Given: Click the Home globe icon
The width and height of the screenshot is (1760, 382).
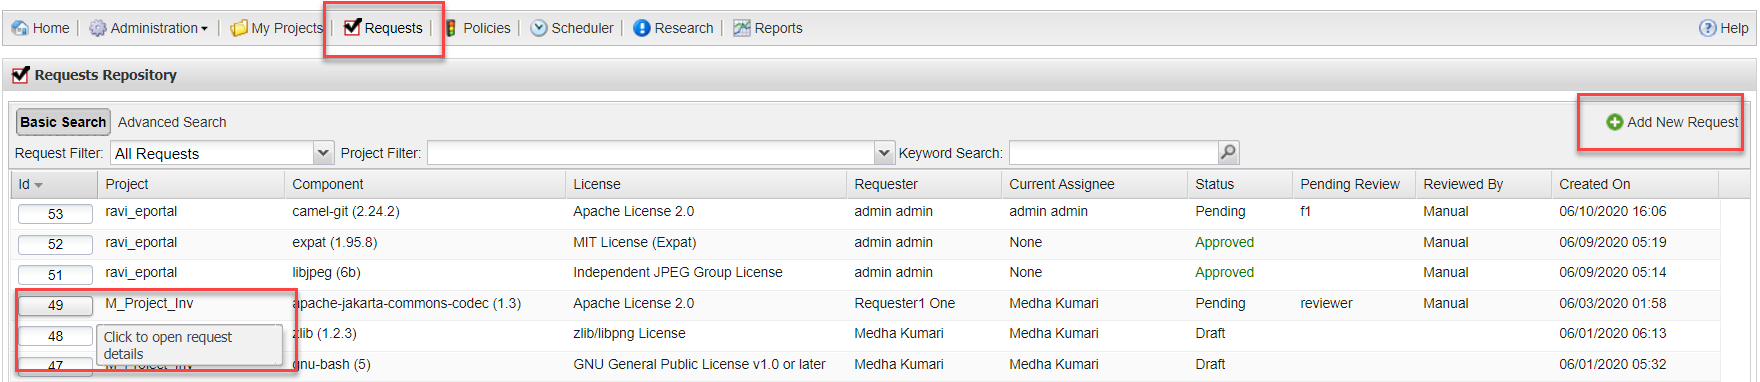Looking at the screenshot, I should pos(20,28).
